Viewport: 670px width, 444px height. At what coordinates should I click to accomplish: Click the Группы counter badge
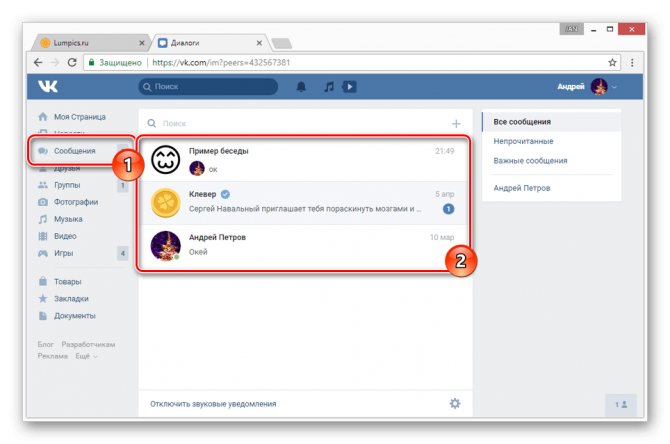[123, 185]
